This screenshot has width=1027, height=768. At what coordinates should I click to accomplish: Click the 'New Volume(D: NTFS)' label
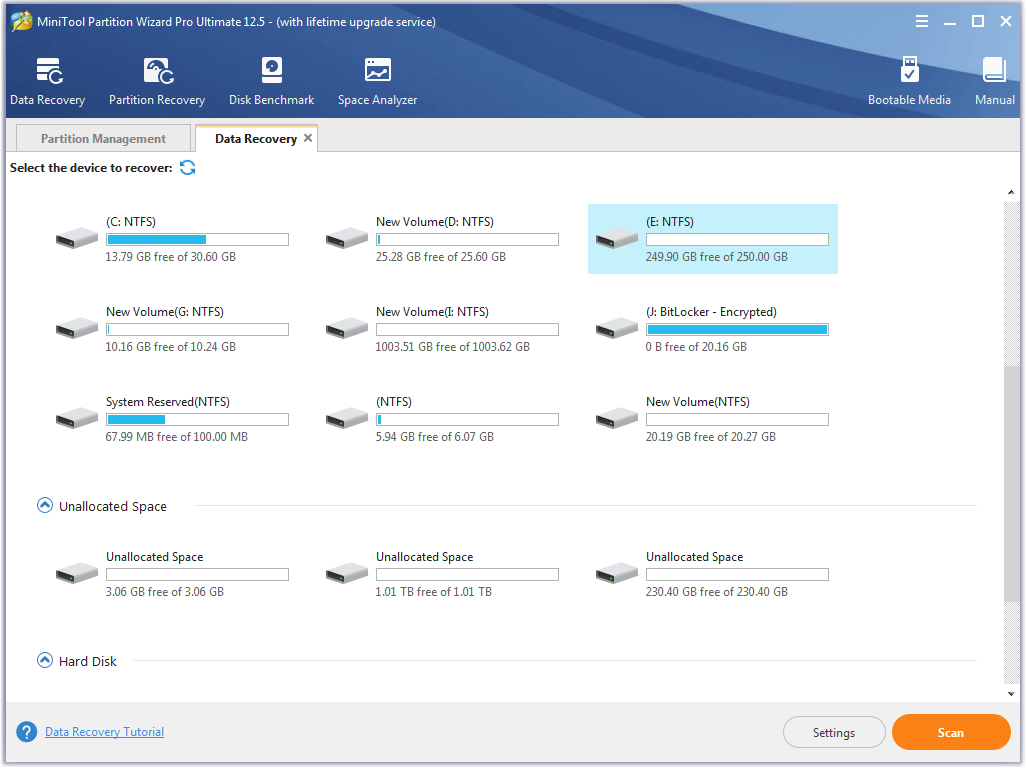(x=435, y=222)
